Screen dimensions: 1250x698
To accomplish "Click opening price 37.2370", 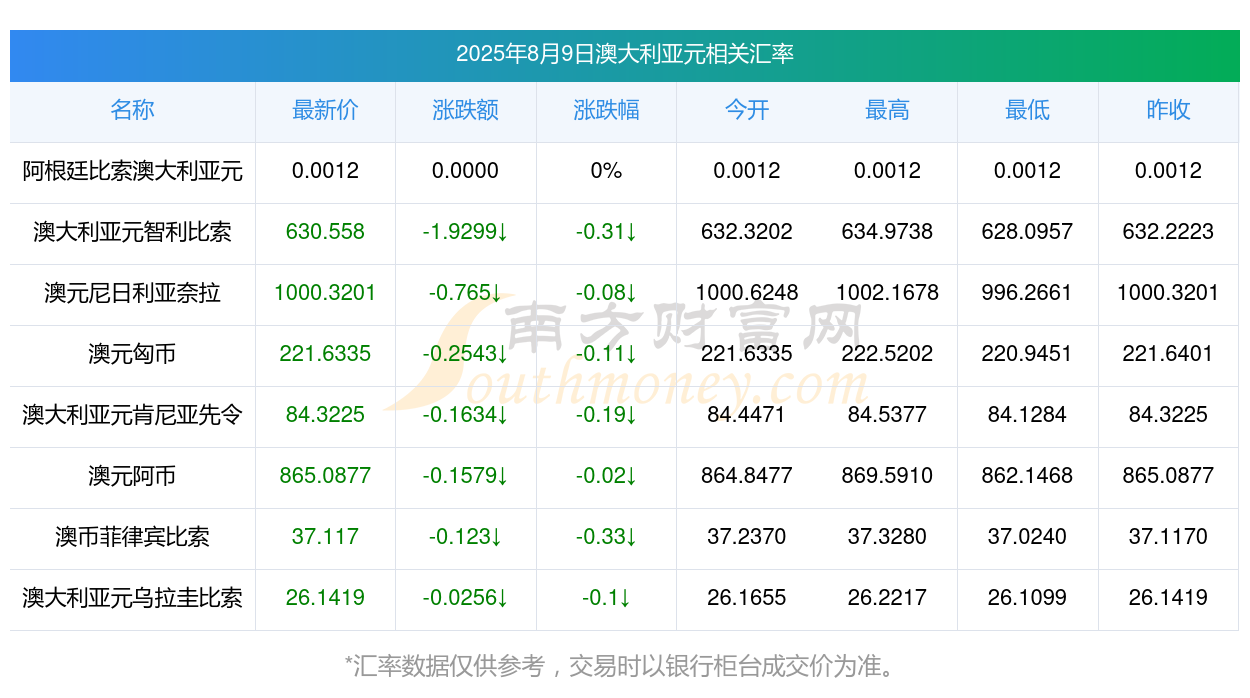I will tap(747, 537).
